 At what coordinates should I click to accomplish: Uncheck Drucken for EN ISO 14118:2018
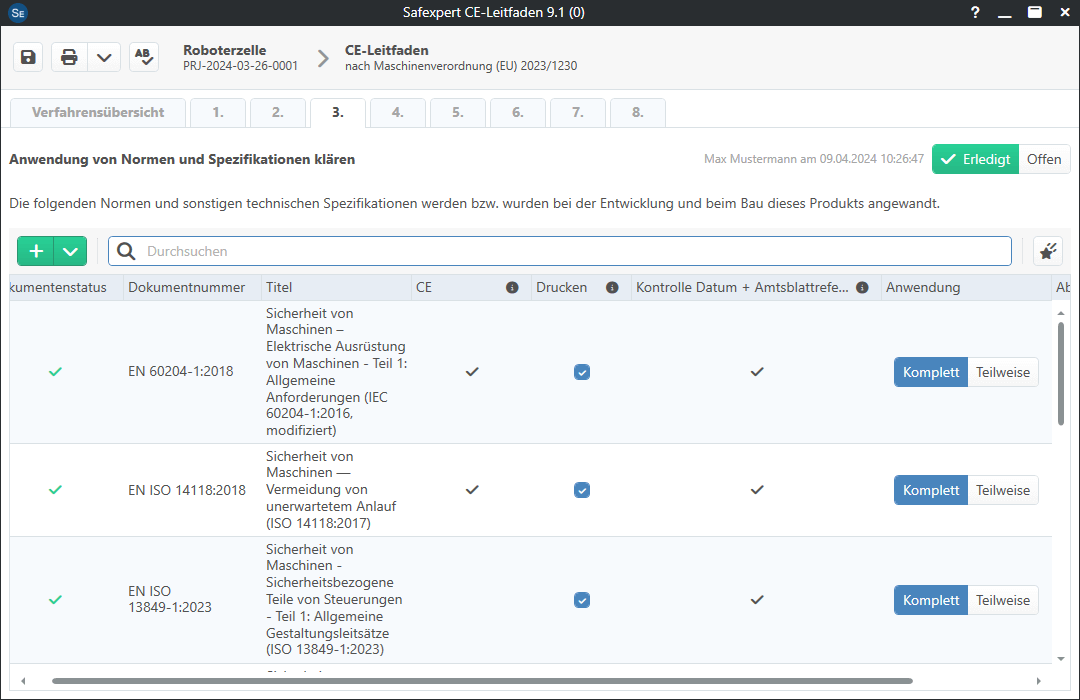pyautogui.click(x=582, y=490)
